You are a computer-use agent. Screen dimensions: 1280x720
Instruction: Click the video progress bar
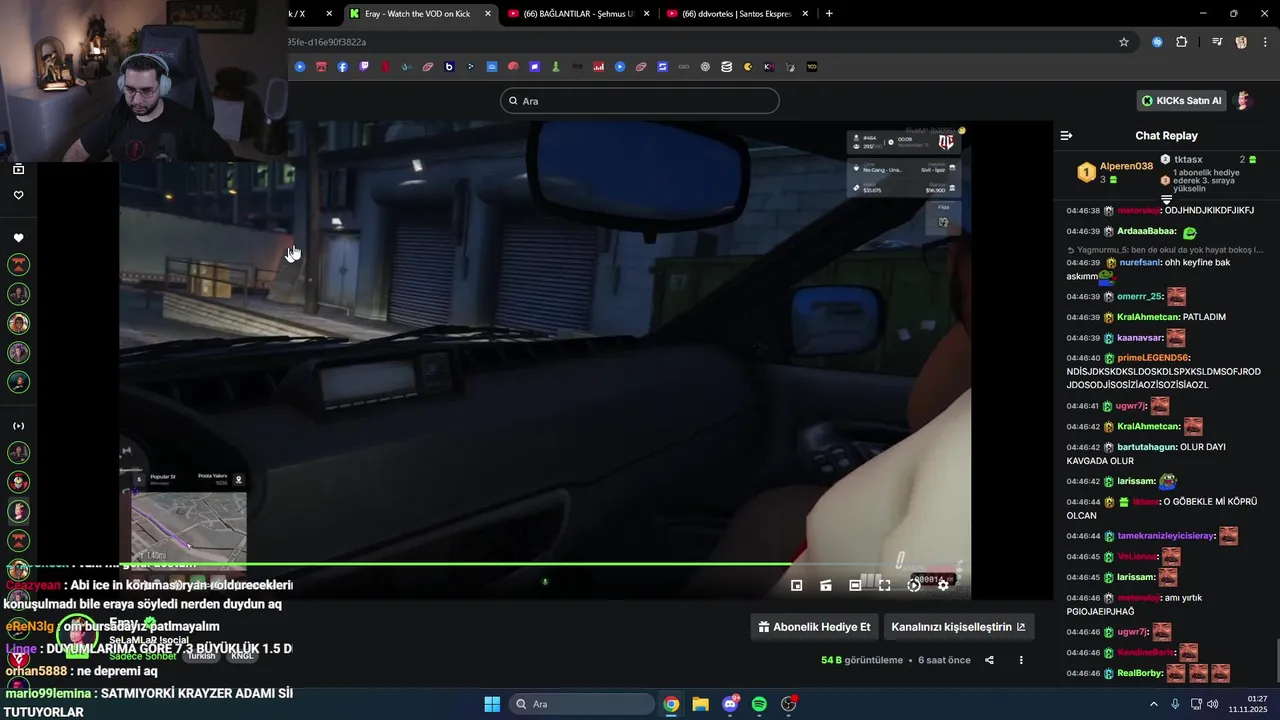[545, 564]
